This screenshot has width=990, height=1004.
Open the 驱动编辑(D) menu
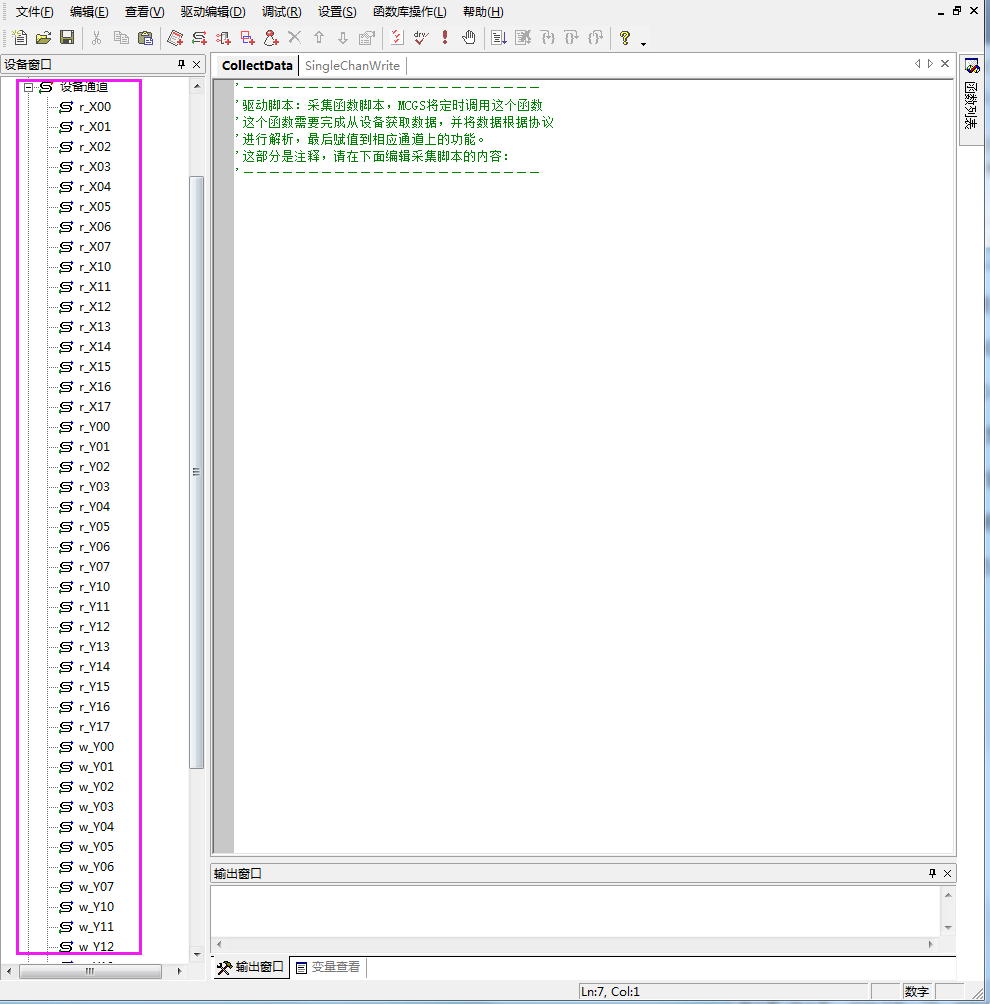[213, 12]
